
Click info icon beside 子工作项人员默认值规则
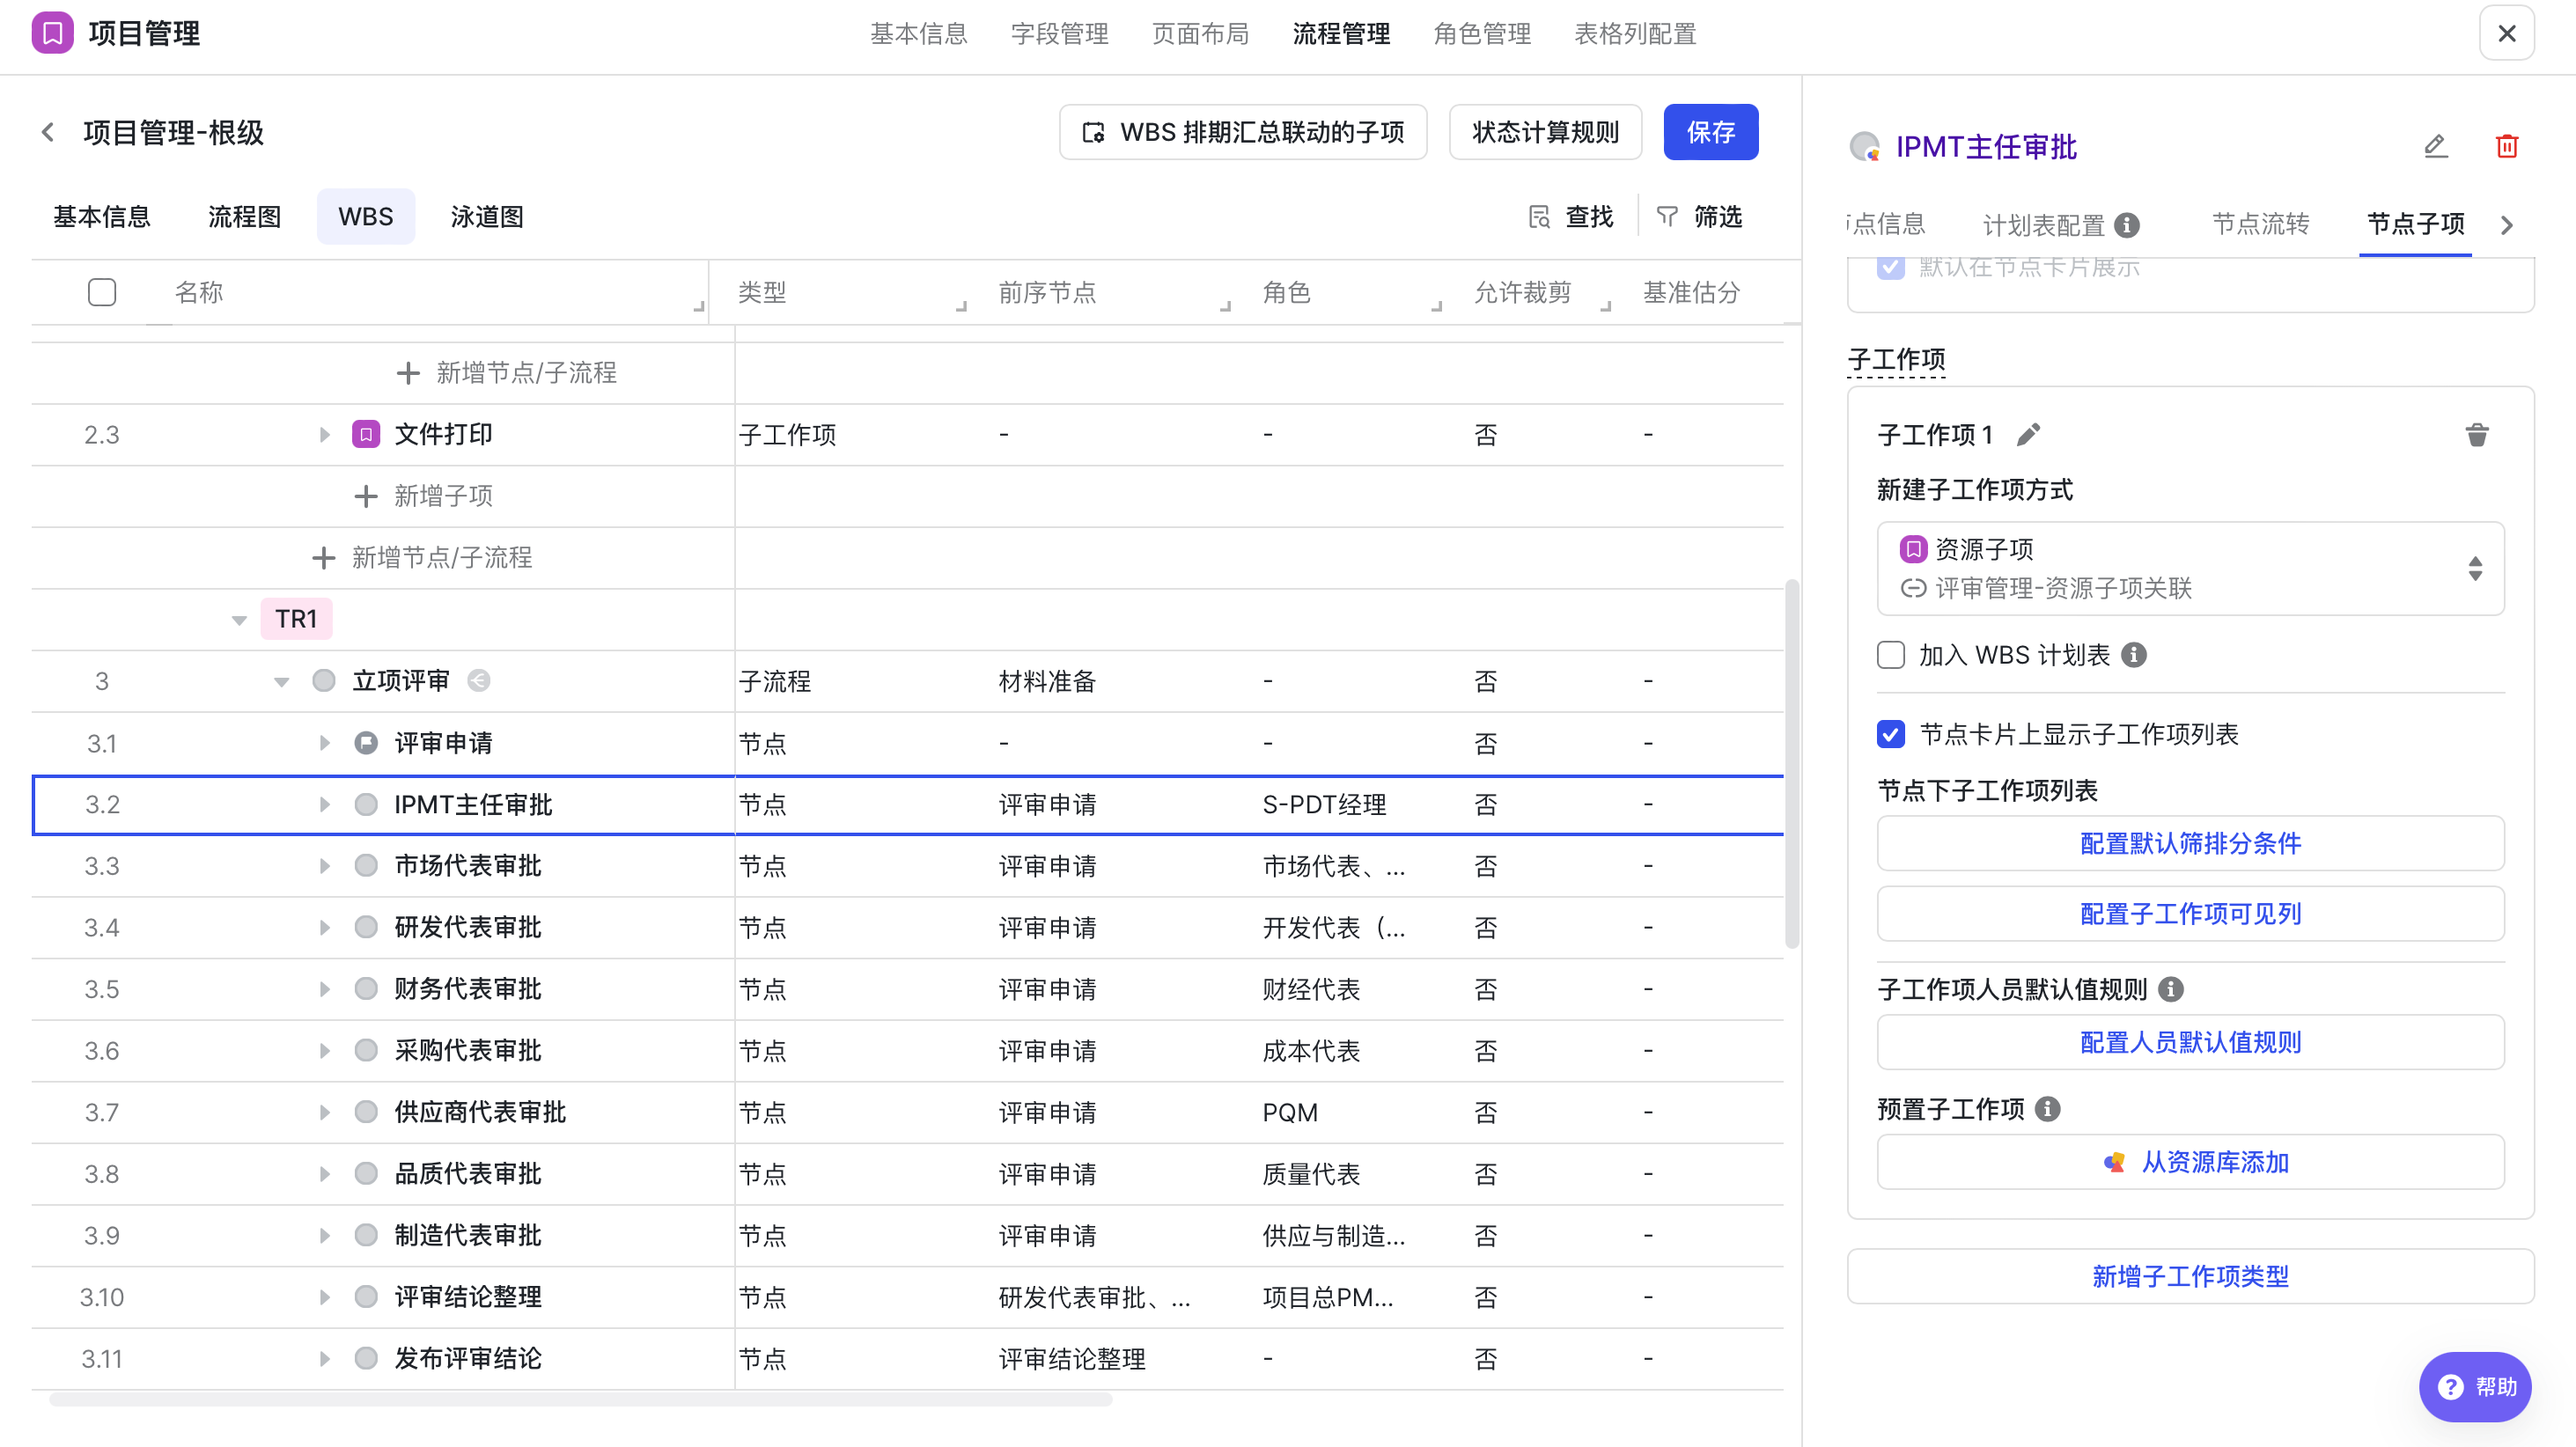click(x=2171, y=990)
